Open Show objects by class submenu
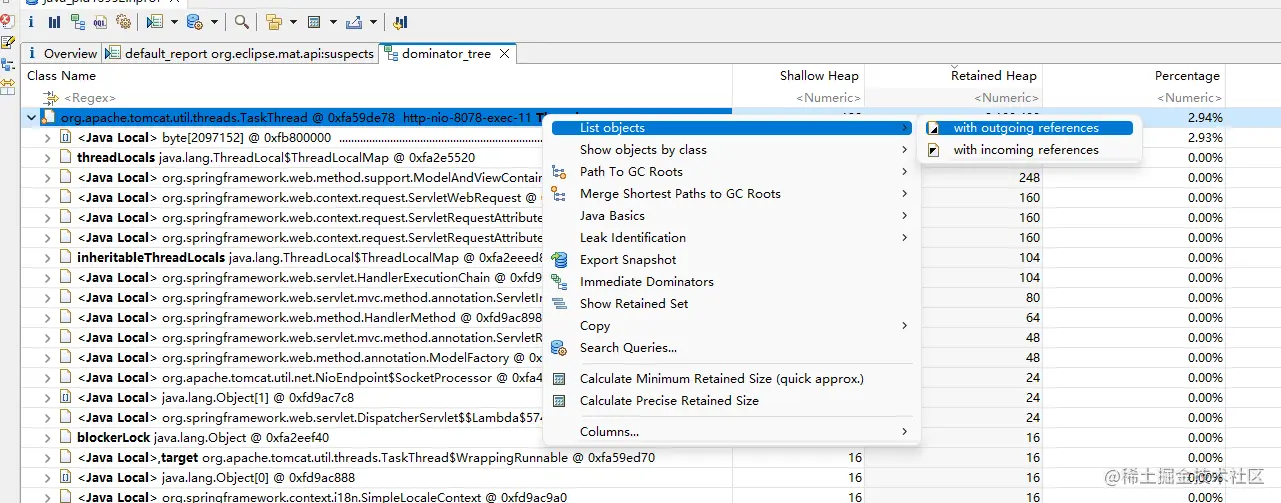The image size is (1281, 503). point(731,150)
